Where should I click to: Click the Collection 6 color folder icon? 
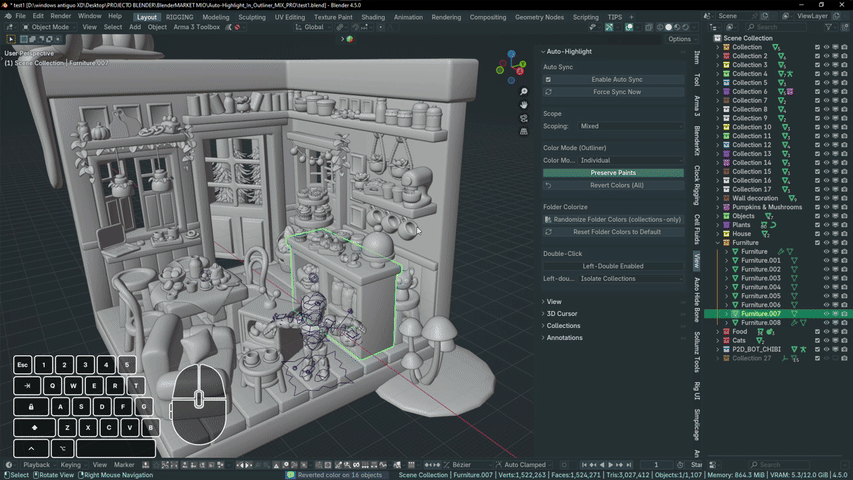pos(726,91)
